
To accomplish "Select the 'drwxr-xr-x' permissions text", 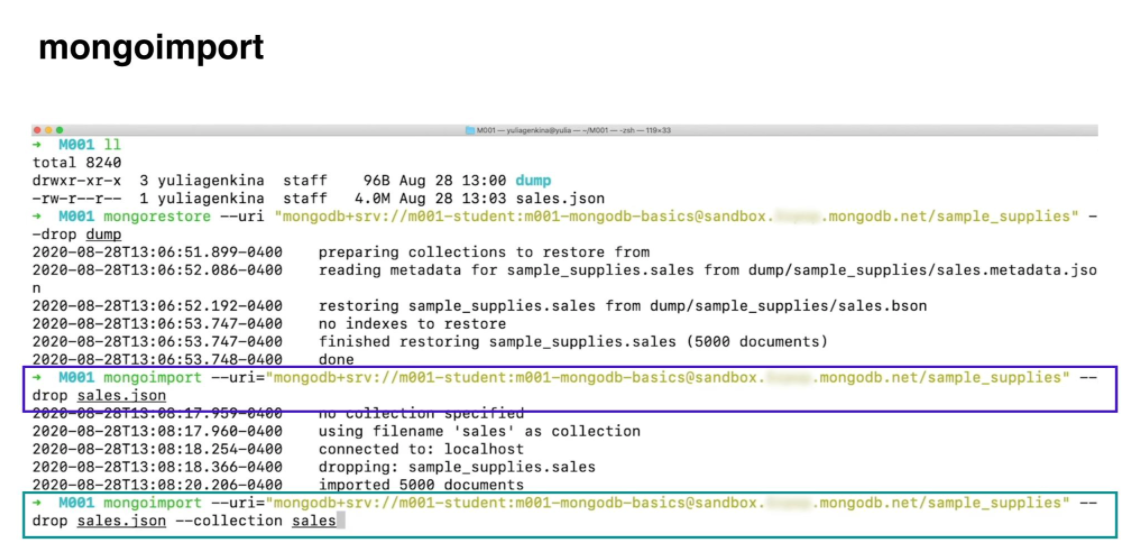I will 77,180.
